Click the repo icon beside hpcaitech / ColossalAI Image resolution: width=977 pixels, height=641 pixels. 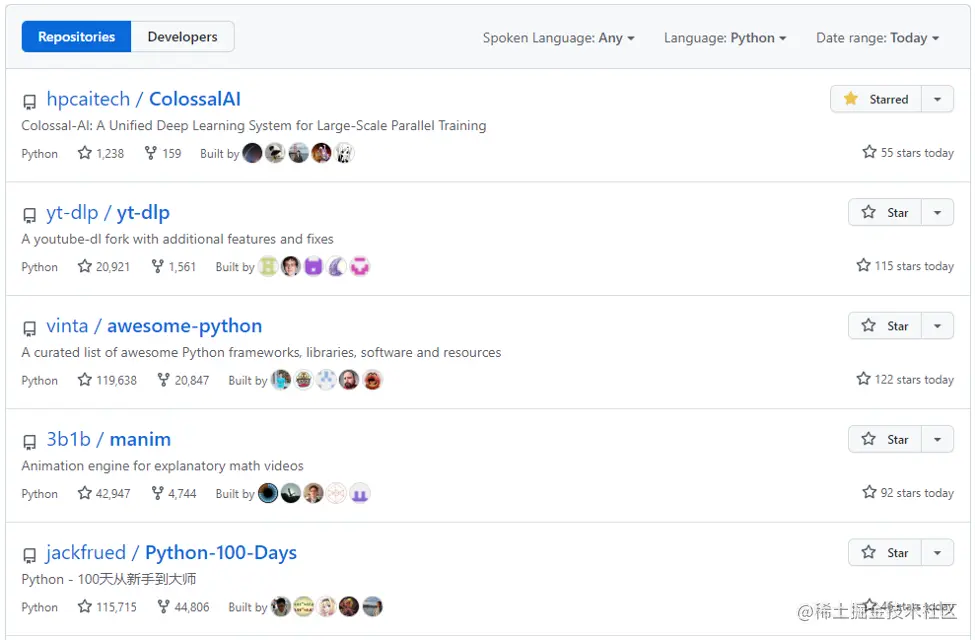(x=29, y=102)
